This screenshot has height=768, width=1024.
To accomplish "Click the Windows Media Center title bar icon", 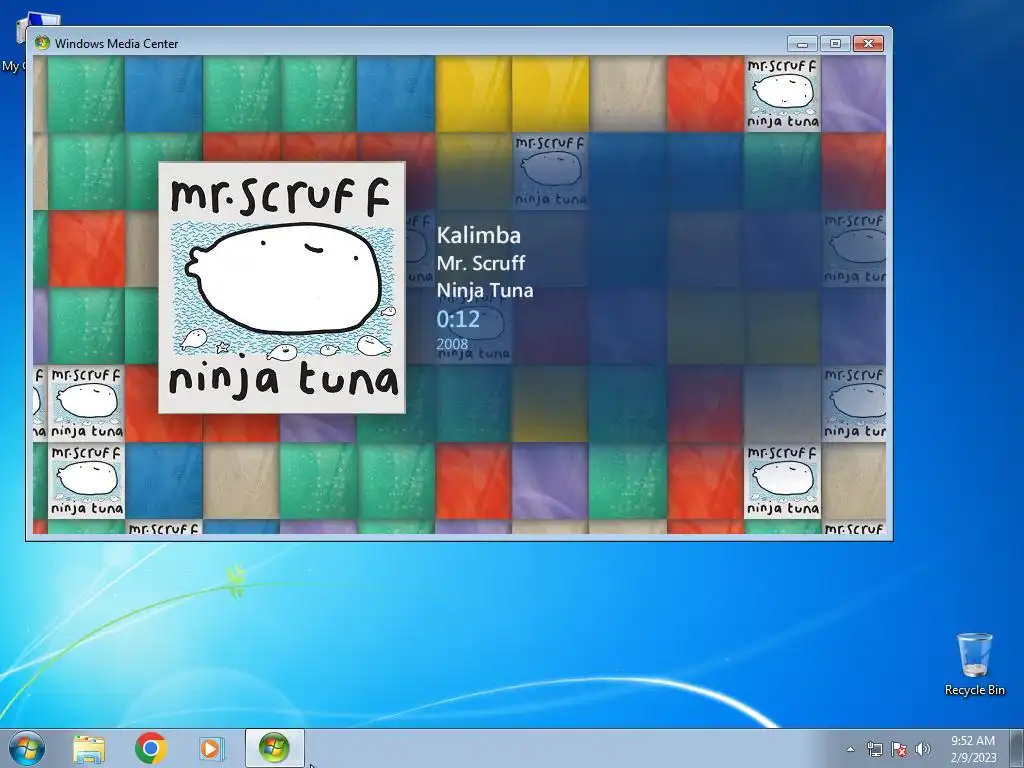I will 42,43.
